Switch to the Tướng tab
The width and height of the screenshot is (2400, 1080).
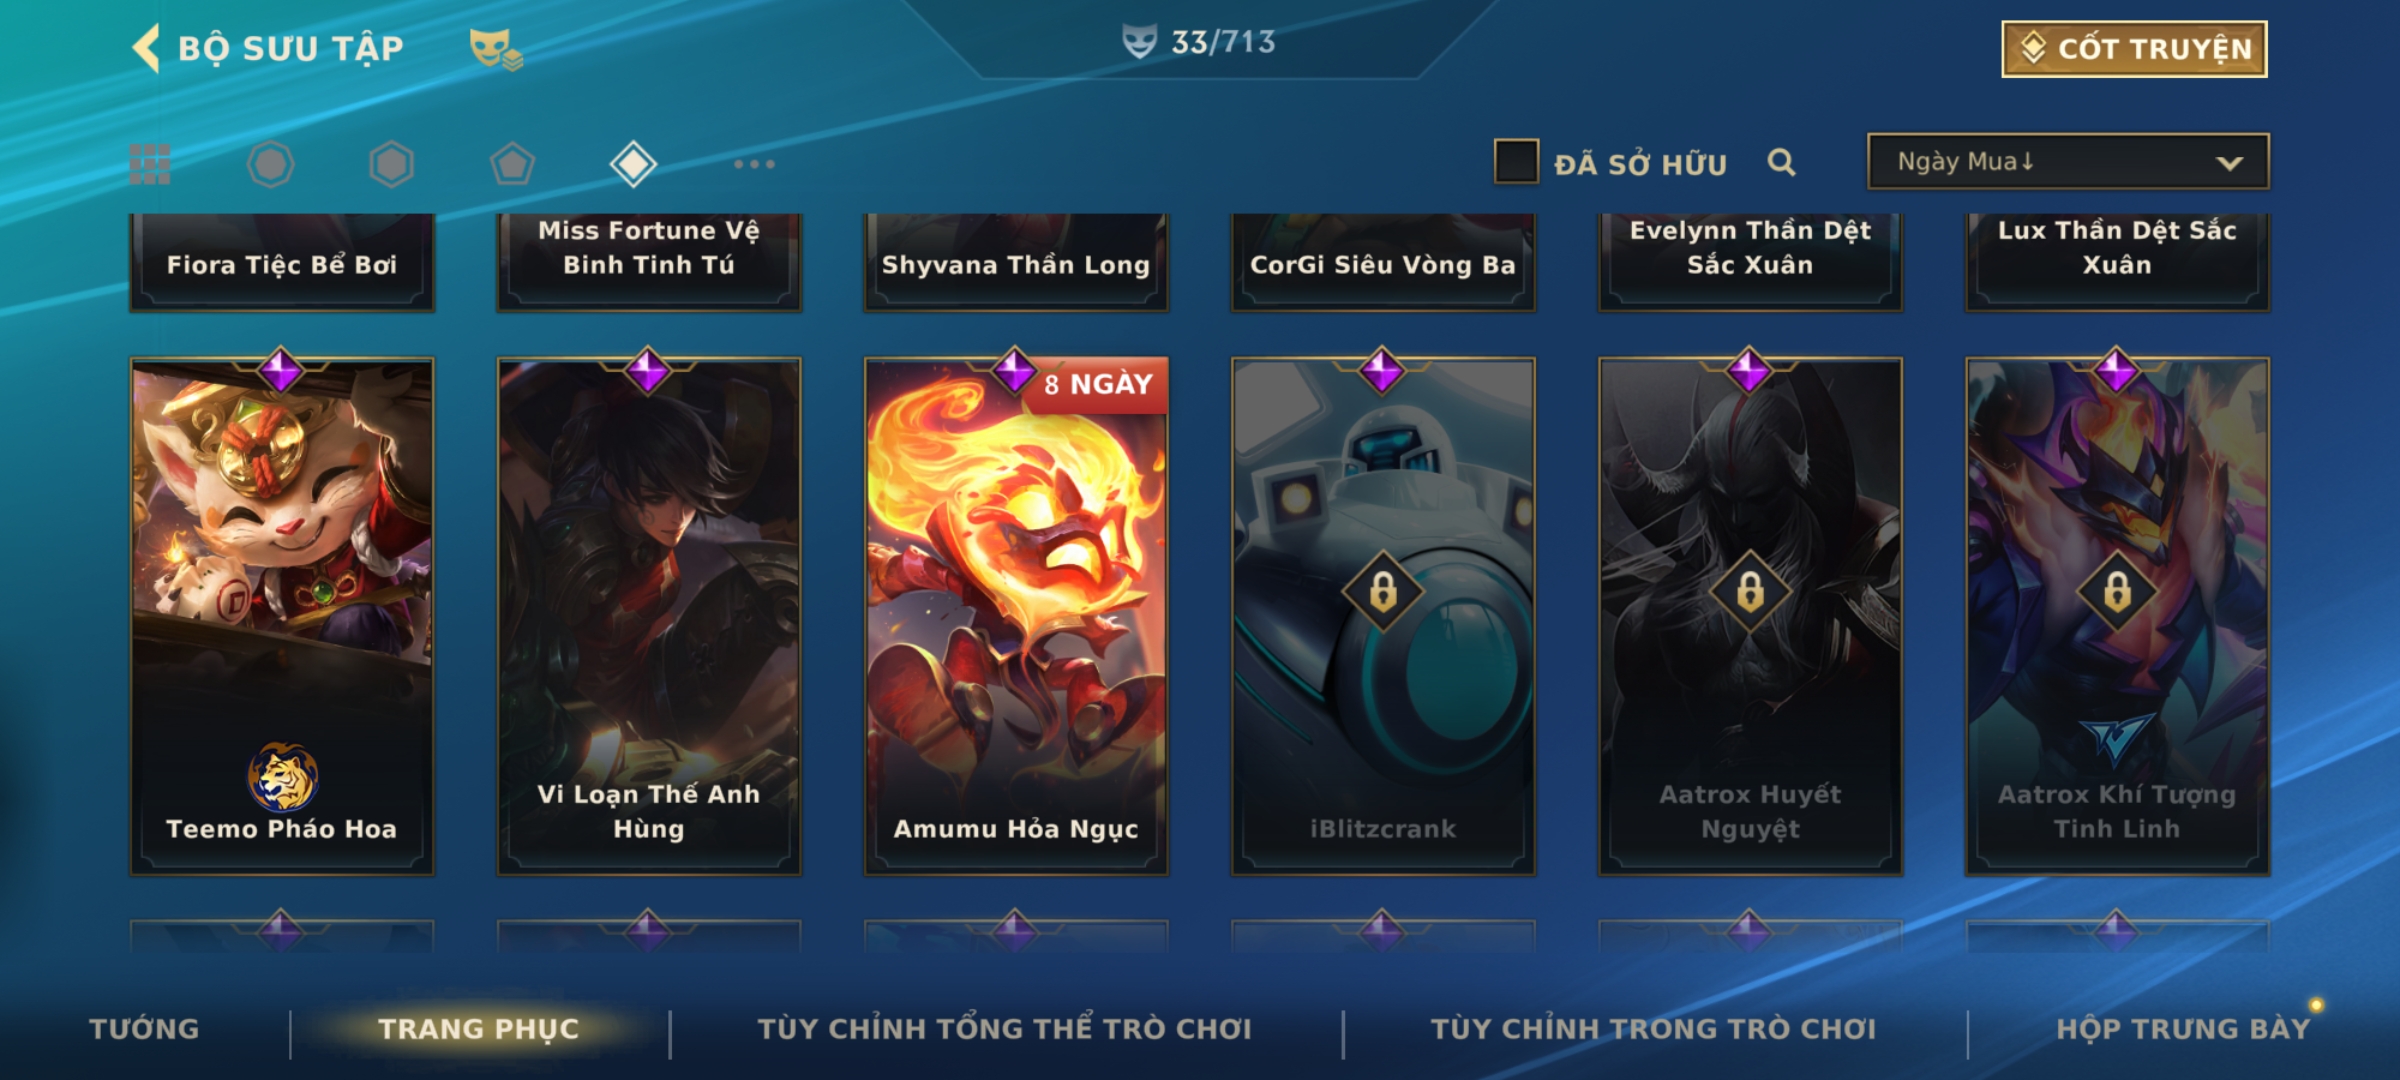(144, 1029)
